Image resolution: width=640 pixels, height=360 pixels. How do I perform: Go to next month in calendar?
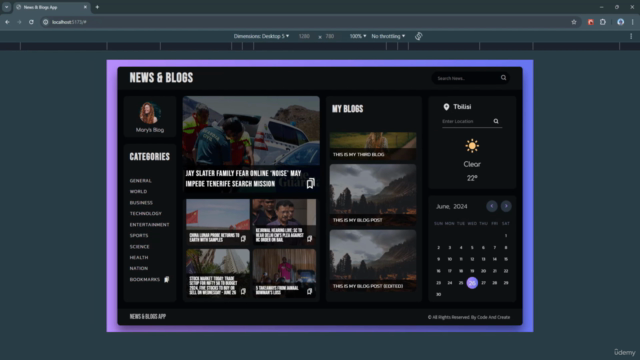(x=506, y=206)
